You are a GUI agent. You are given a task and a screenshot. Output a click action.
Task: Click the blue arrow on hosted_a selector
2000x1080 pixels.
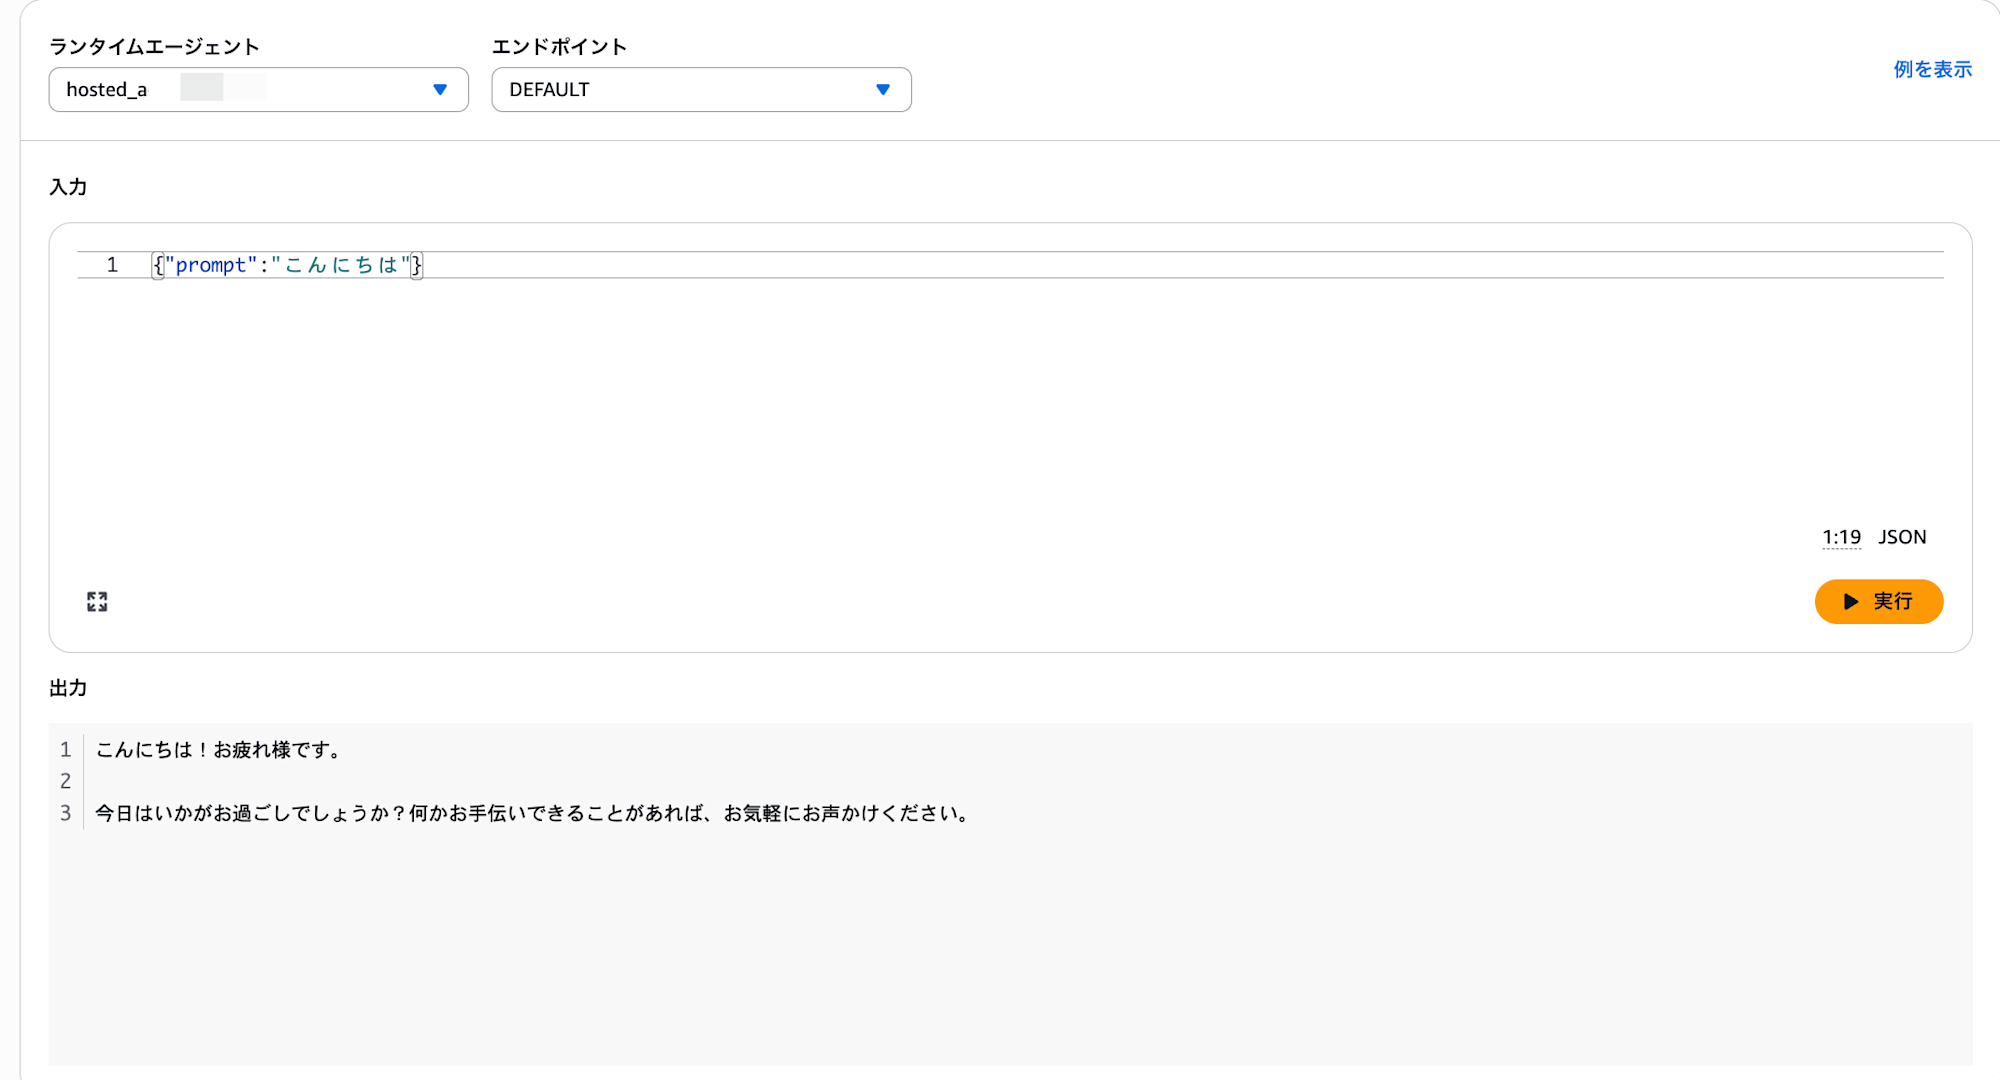pyautogui.click(x=440, y=90)
